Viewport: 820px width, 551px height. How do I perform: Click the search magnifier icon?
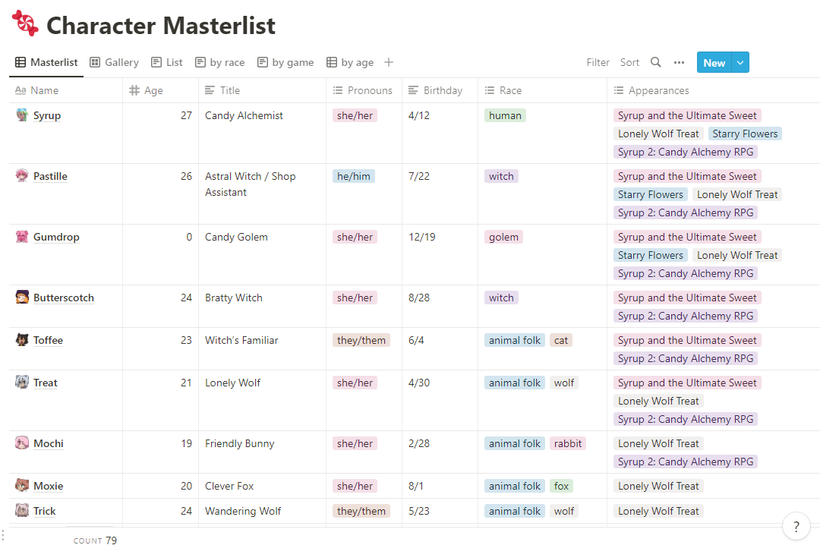[655, 62]
